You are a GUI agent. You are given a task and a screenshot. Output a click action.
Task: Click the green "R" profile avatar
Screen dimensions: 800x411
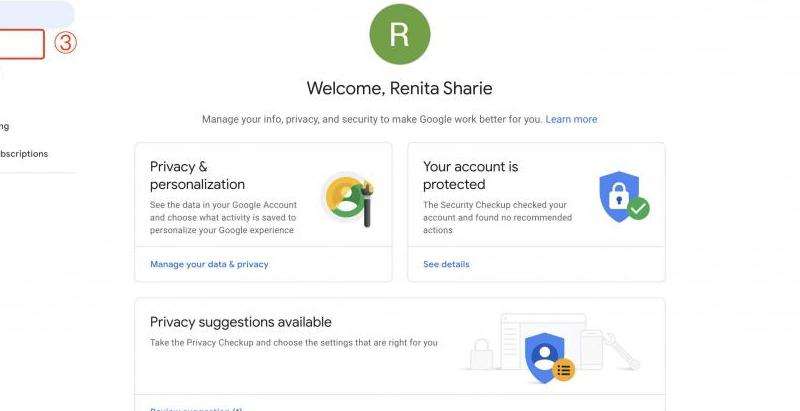399,34
